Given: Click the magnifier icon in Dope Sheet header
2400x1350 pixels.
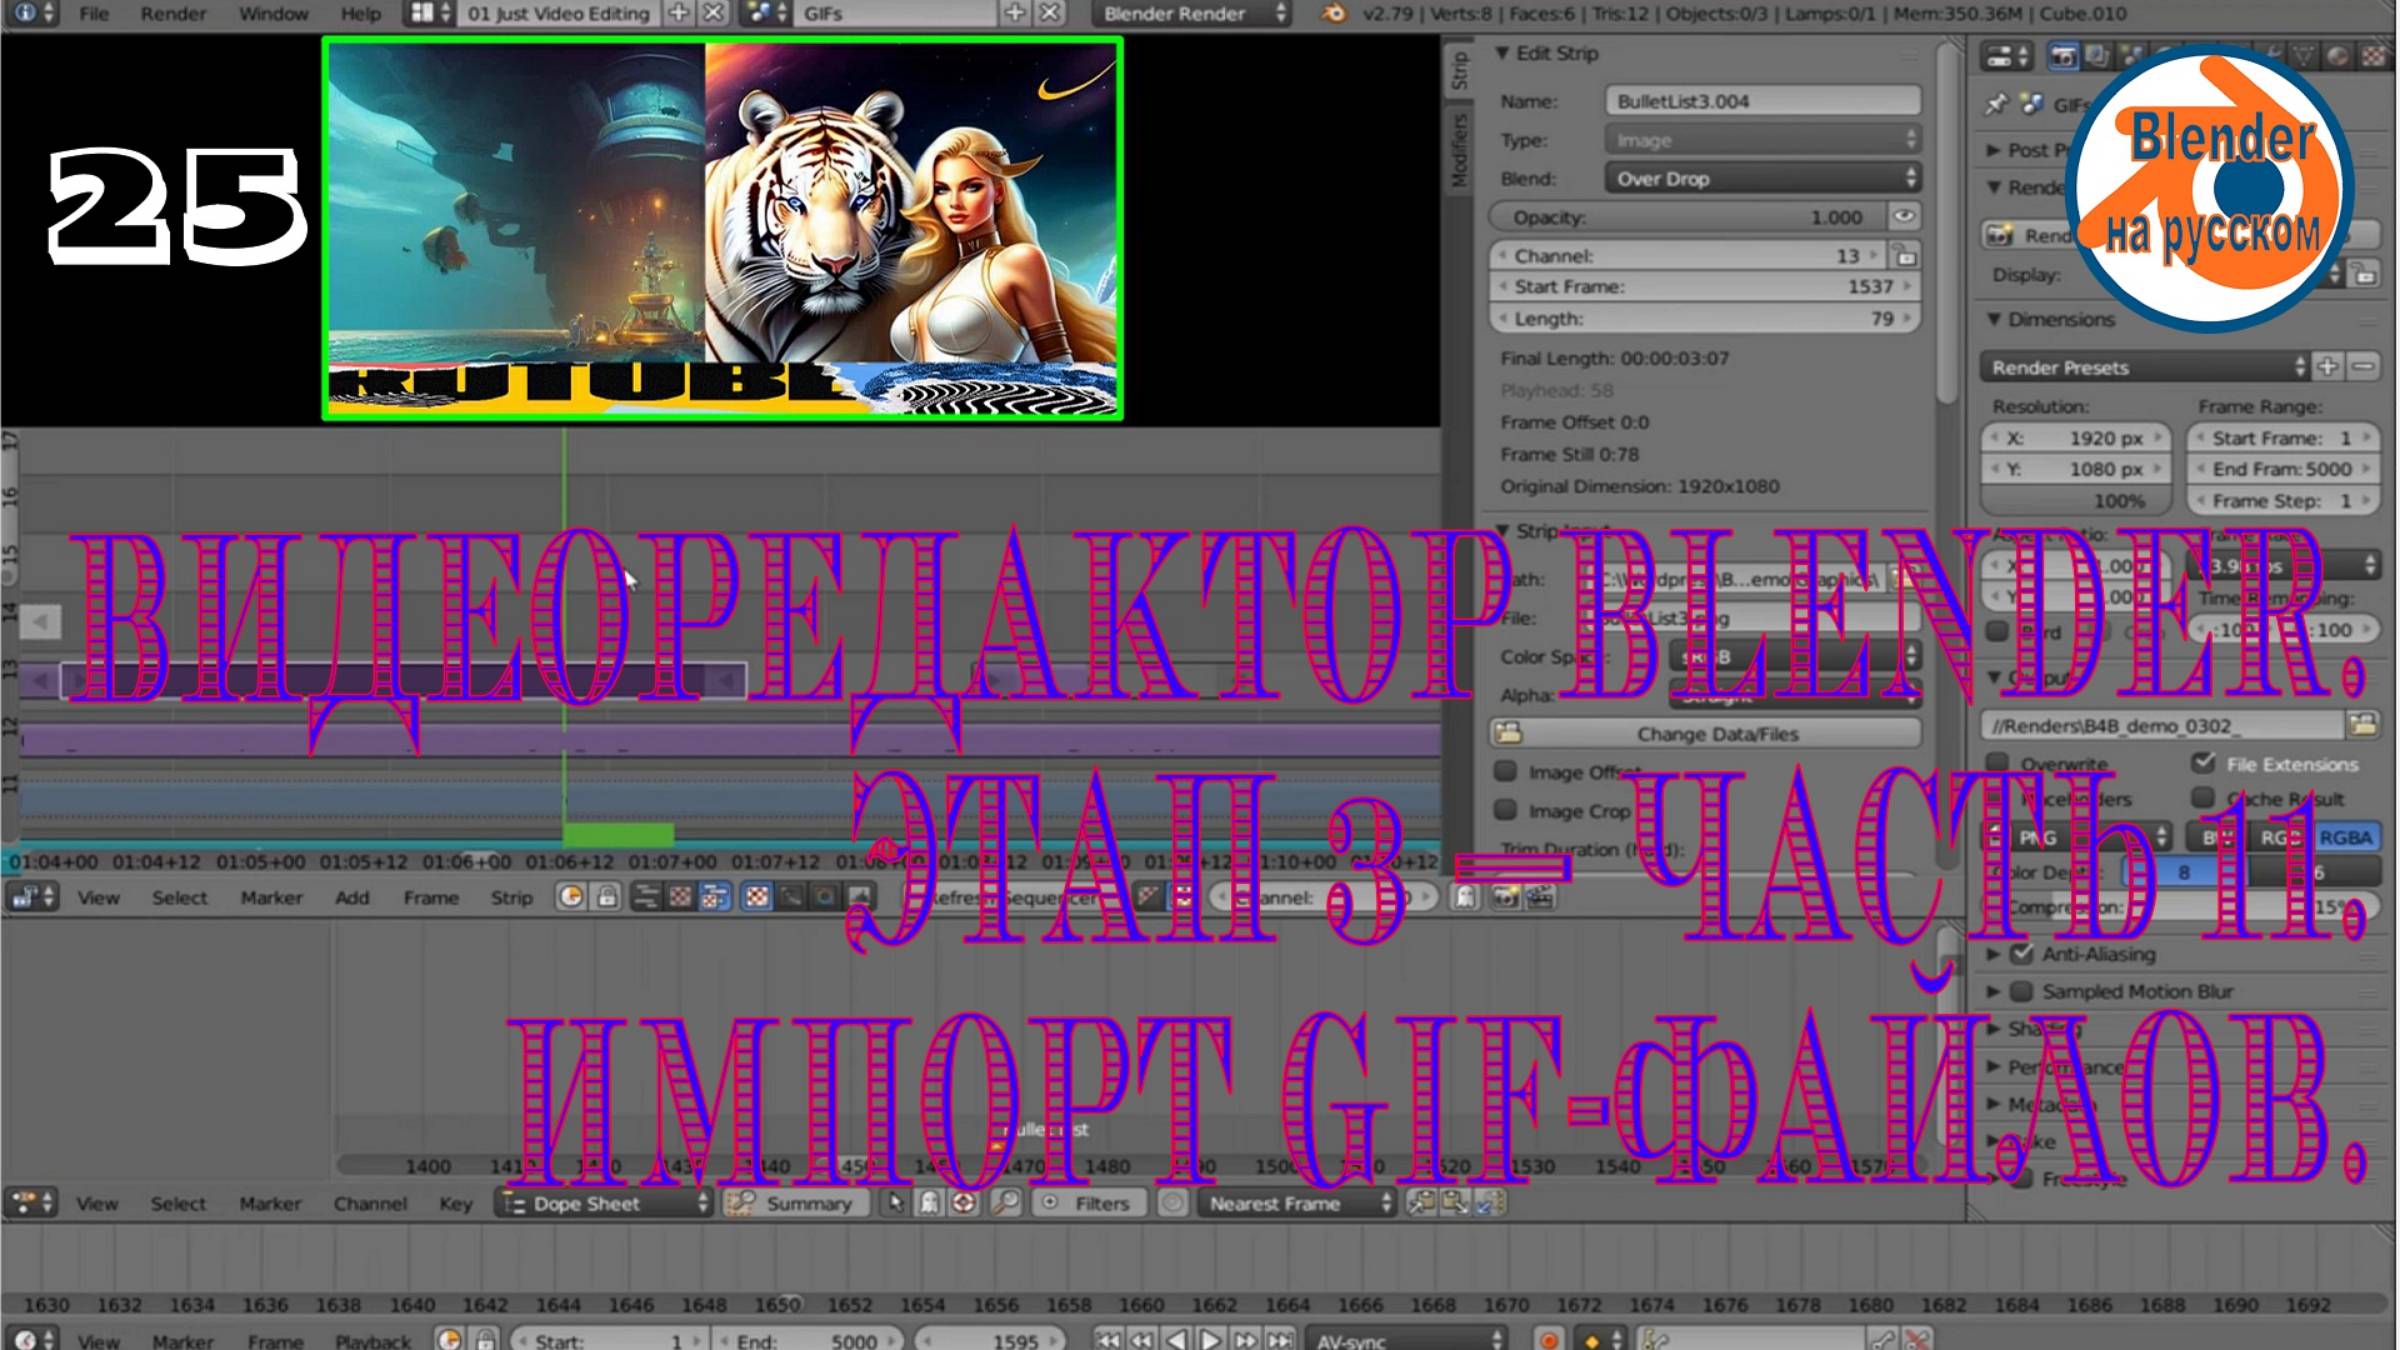Looking at the screenshot, I should click(x=1004, y=1203).
